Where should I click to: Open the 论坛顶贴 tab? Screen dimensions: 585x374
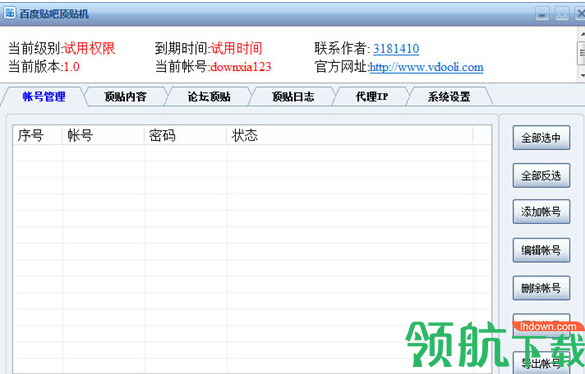[209, 97]
